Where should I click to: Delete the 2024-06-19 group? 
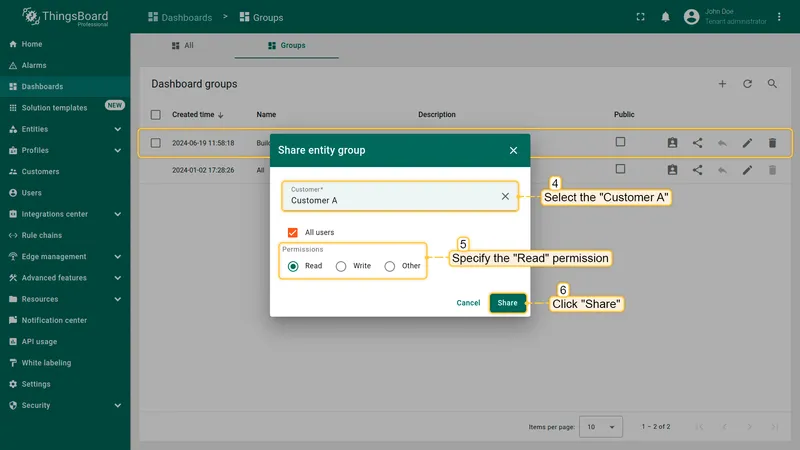click(772, 143)
